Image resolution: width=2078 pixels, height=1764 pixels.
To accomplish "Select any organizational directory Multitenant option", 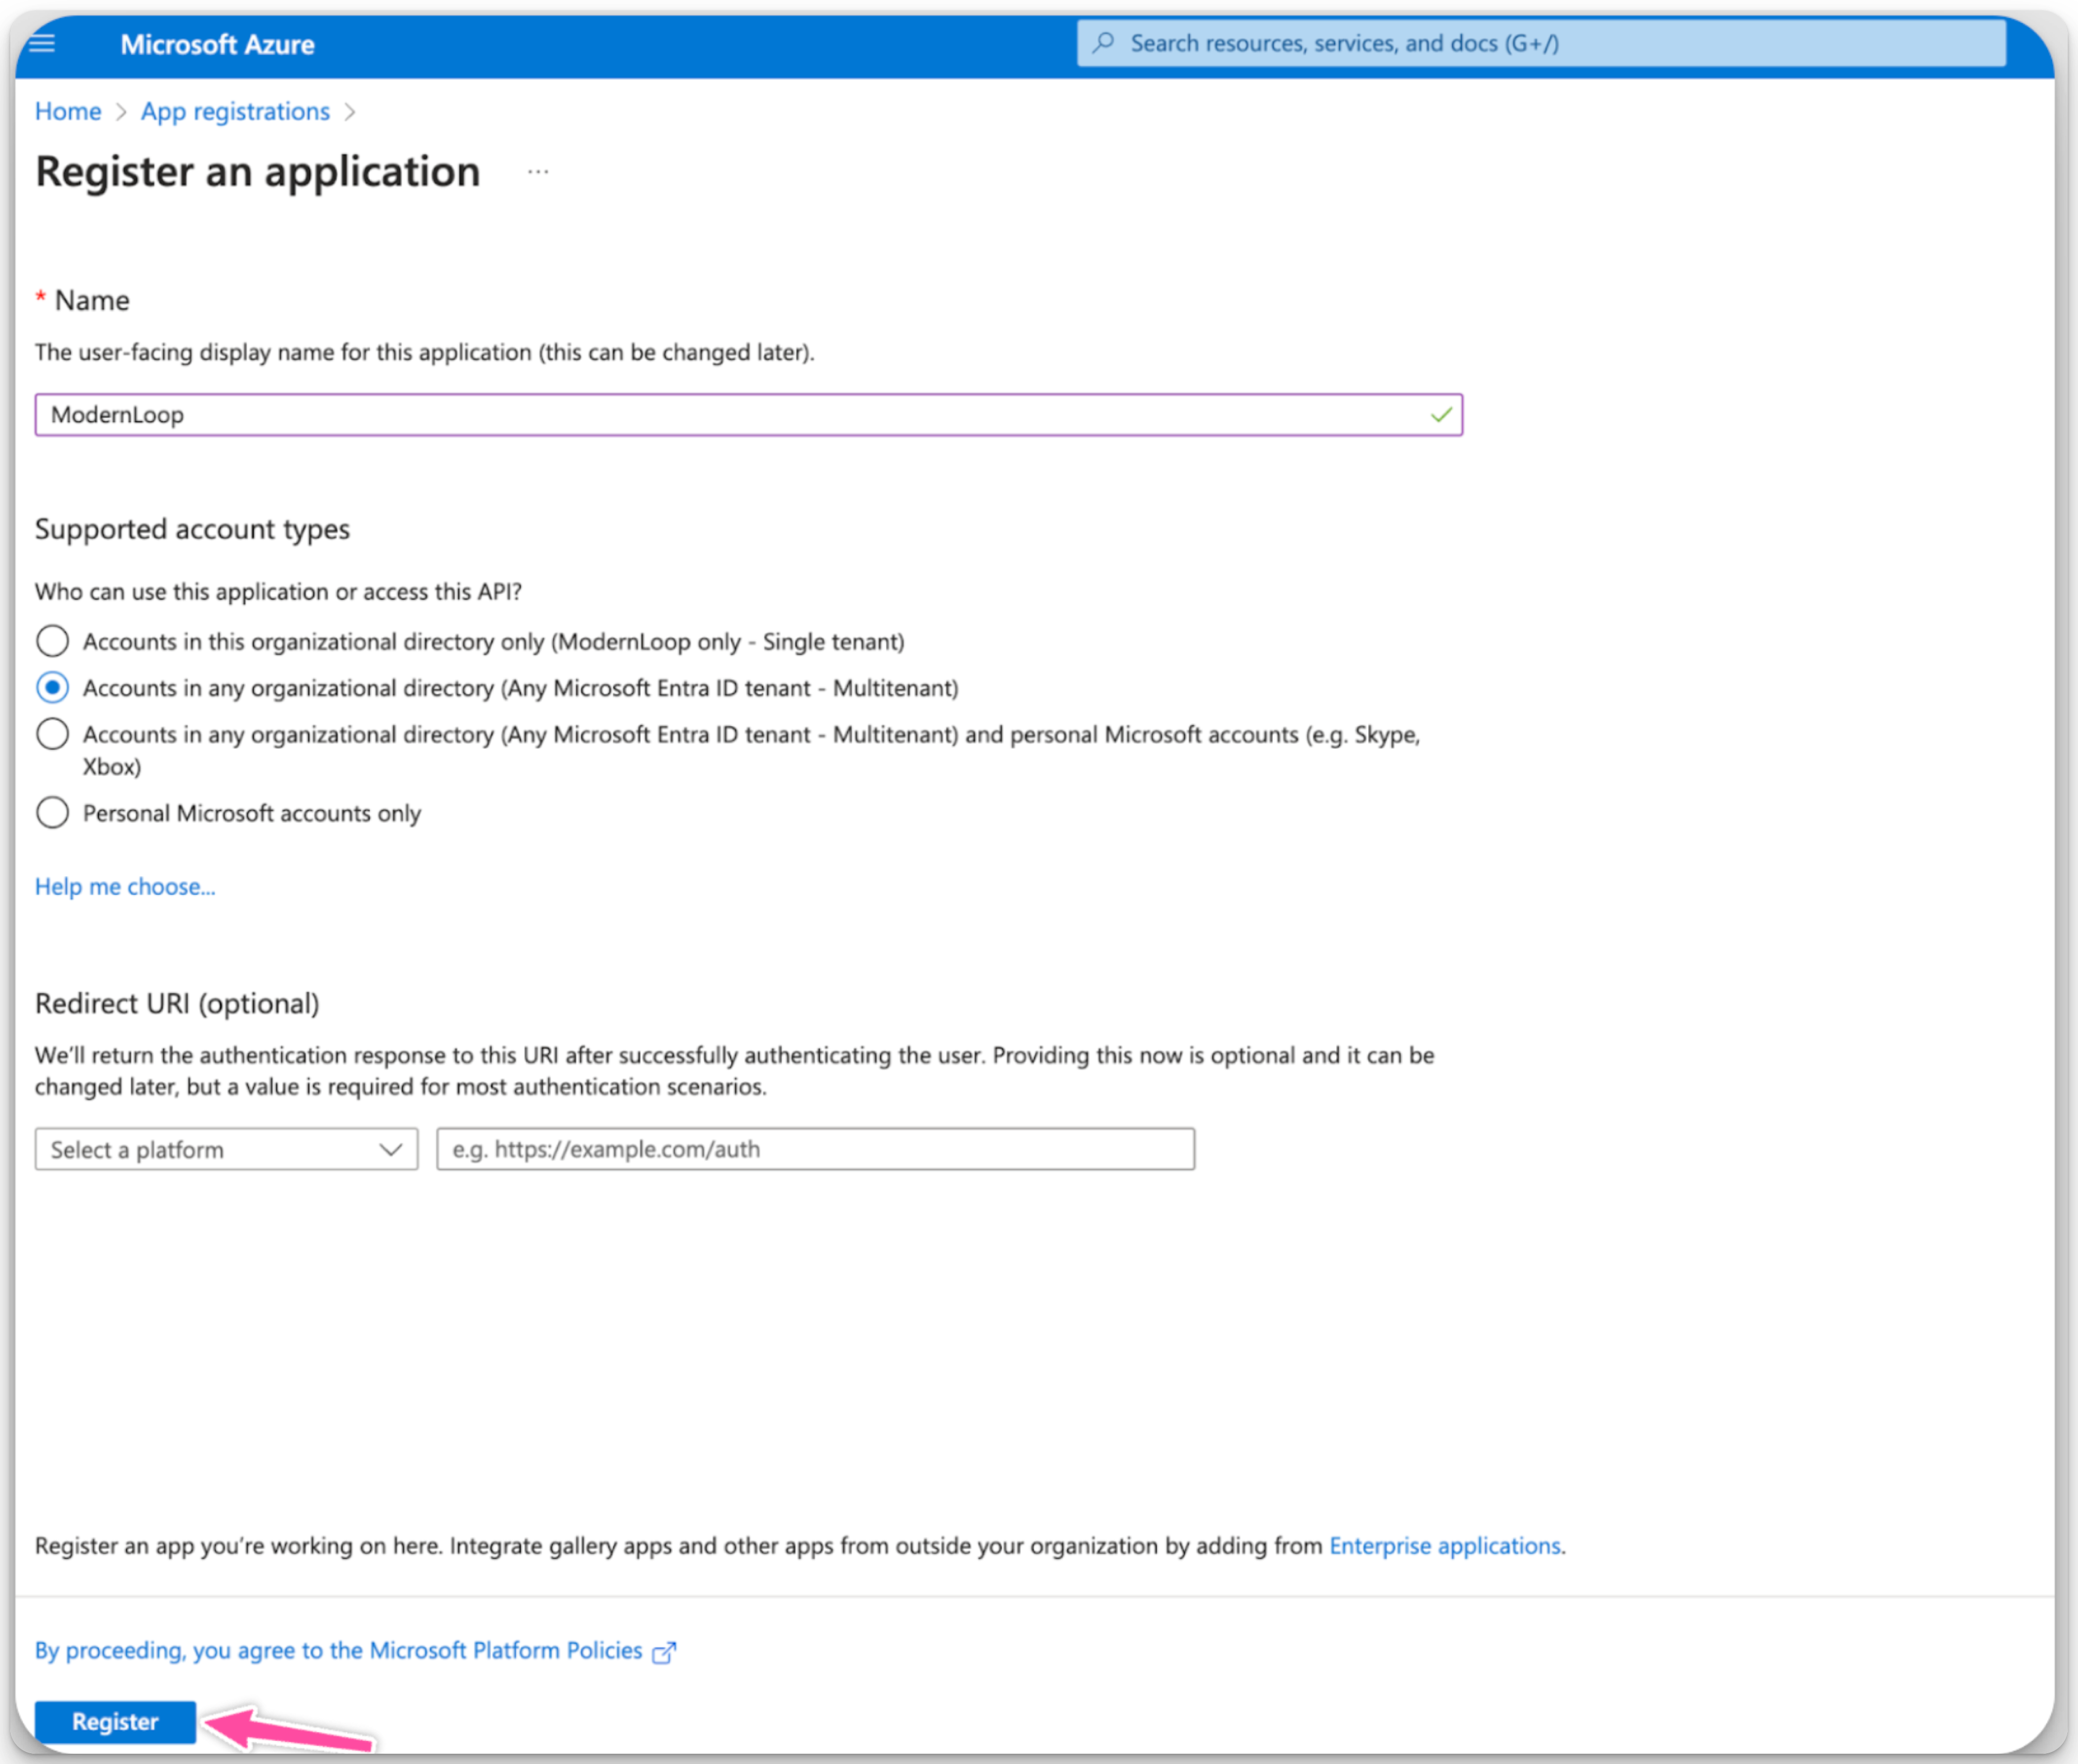I will click(52, 688).
